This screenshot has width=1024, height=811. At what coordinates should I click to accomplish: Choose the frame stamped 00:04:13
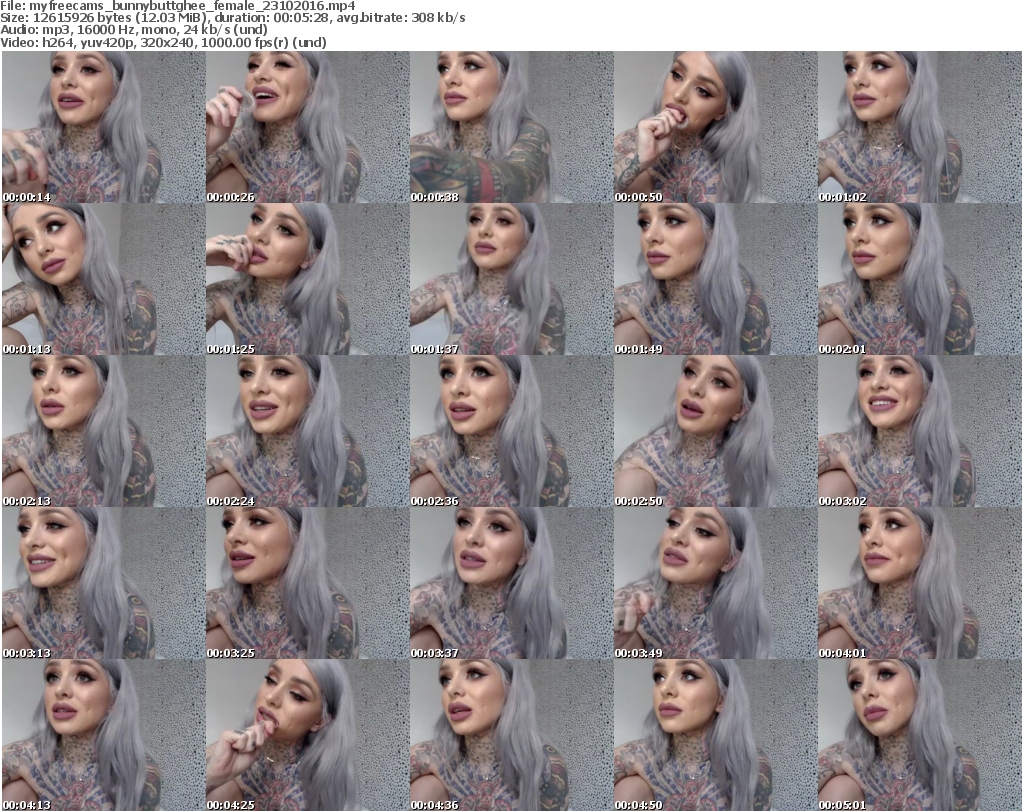(x=104, y=735)
